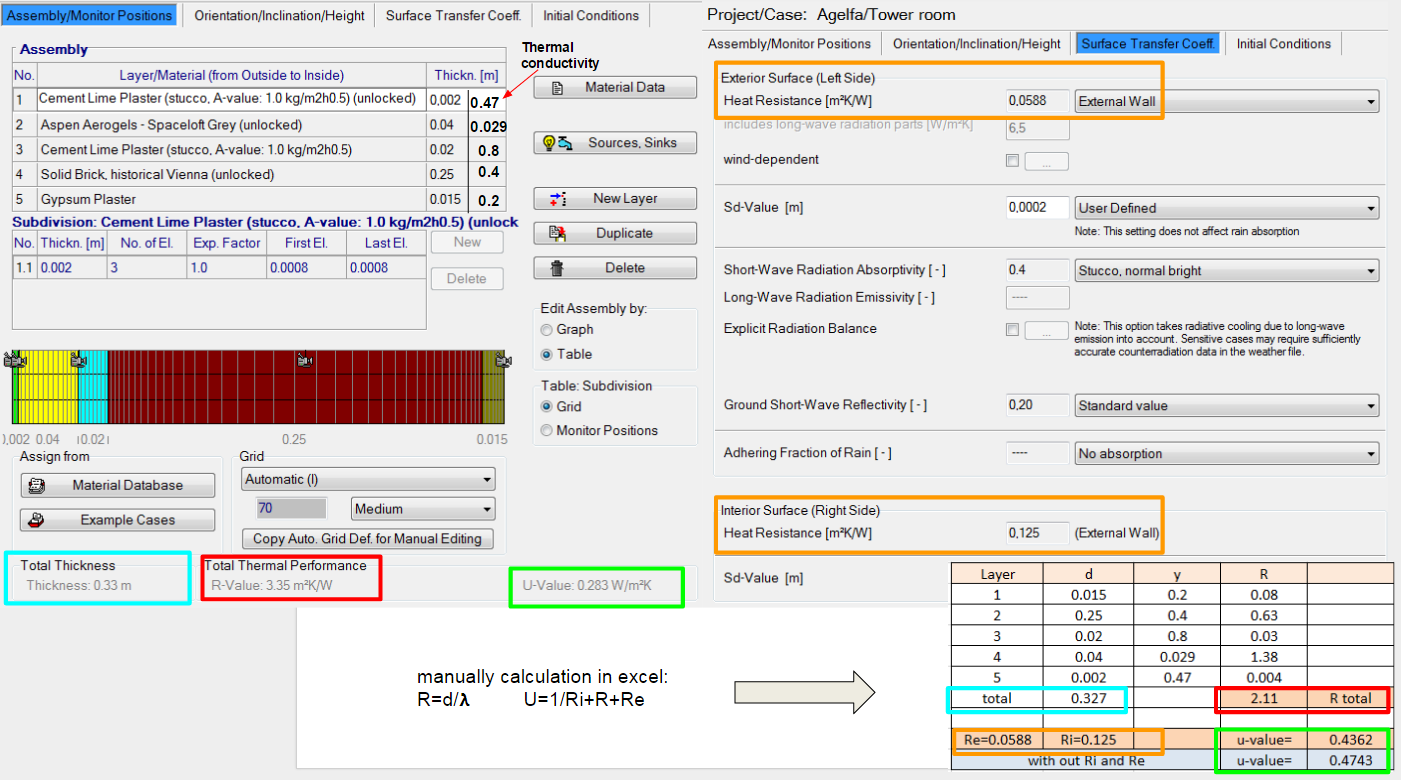1401x780 pixels.
Task: Delete the selected assembly layer
Action: point(614,266)
